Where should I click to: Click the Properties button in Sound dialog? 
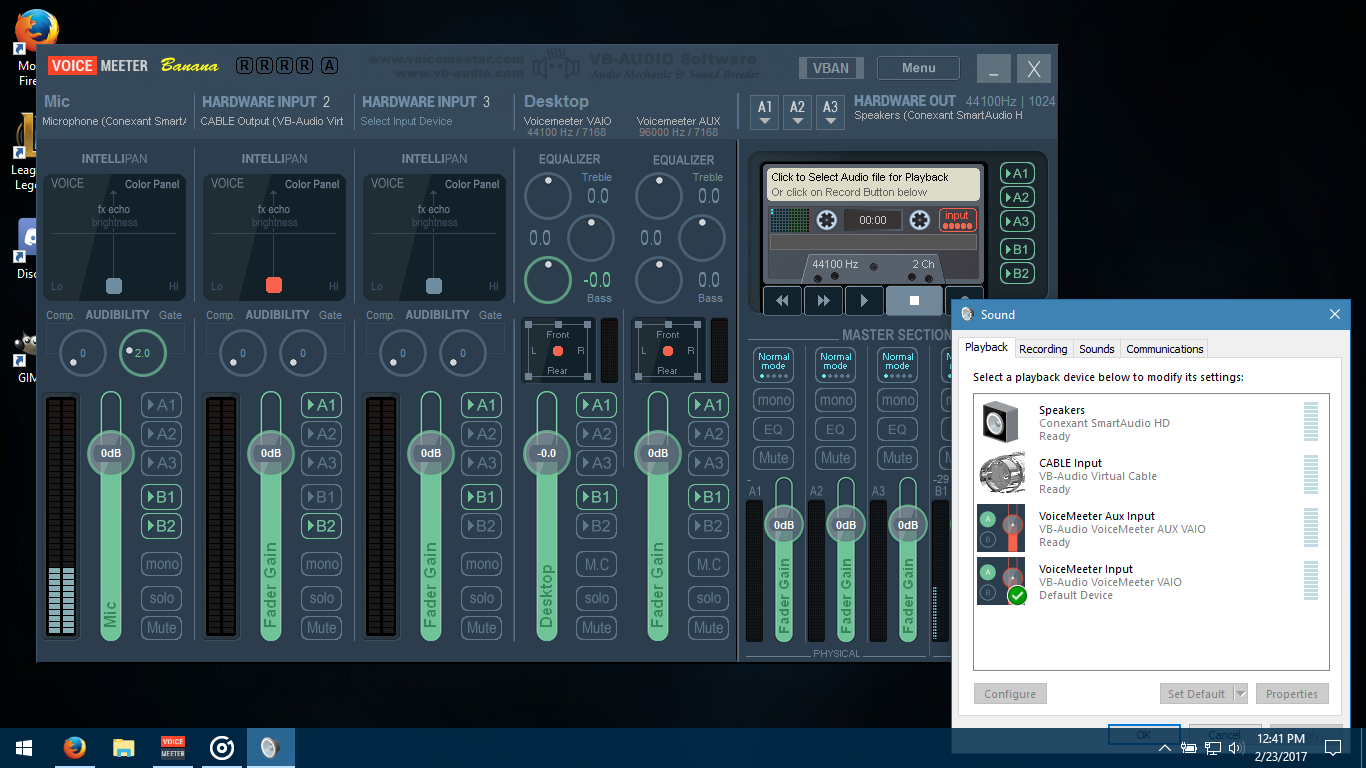[x=1291, y=694]
